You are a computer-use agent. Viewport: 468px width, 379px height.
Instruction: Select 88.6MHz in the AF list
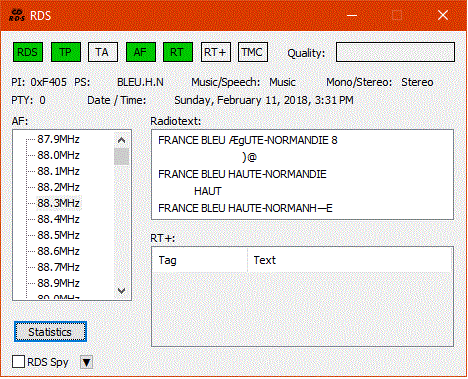tap(58, 251)
